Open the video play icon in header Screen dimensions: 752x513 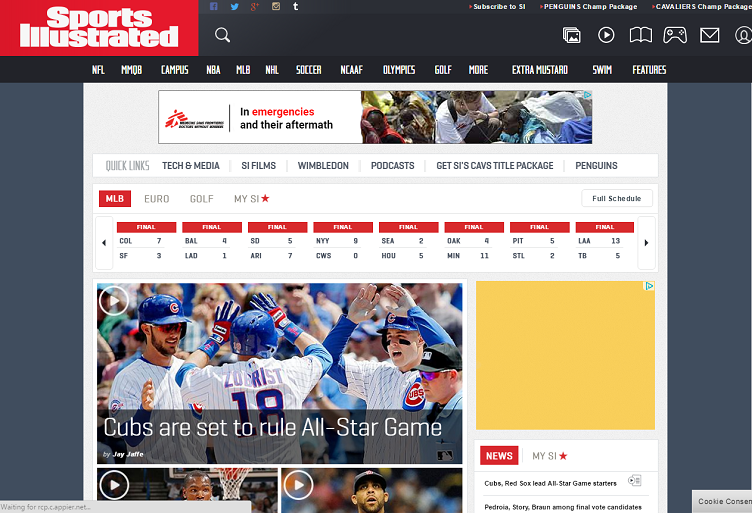point(606,35)
